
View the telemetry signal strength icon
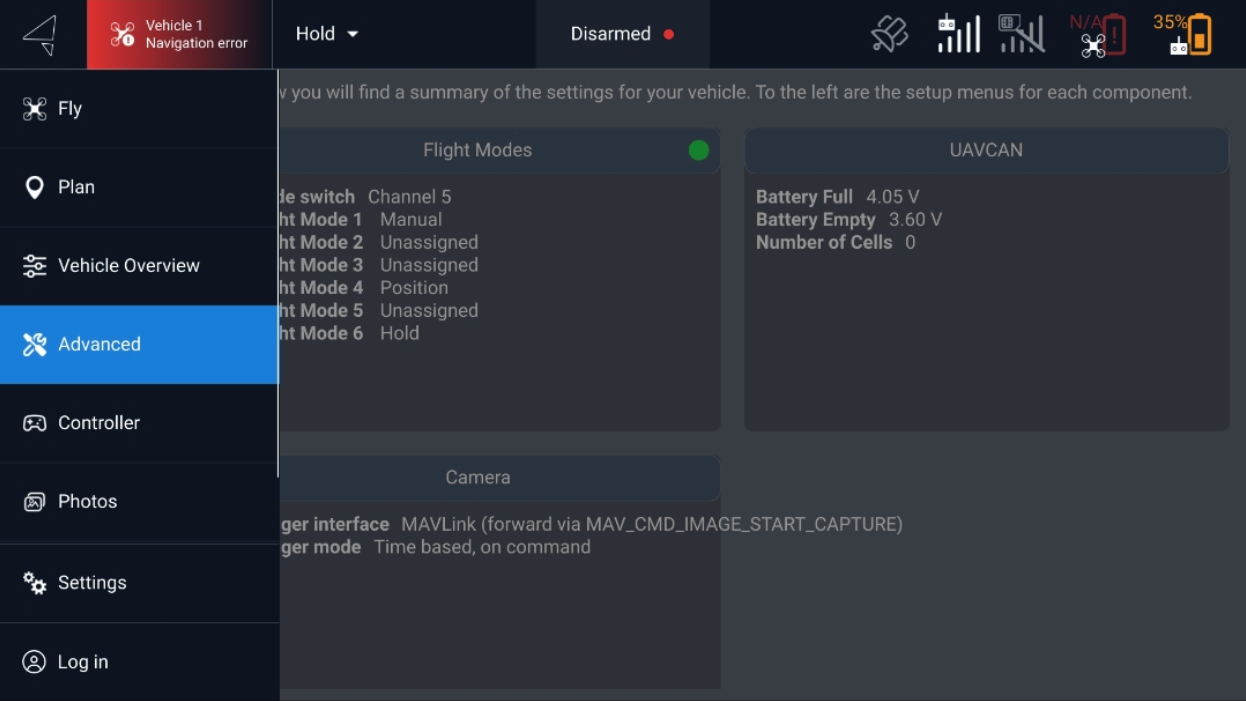[x=1021, y=34]
